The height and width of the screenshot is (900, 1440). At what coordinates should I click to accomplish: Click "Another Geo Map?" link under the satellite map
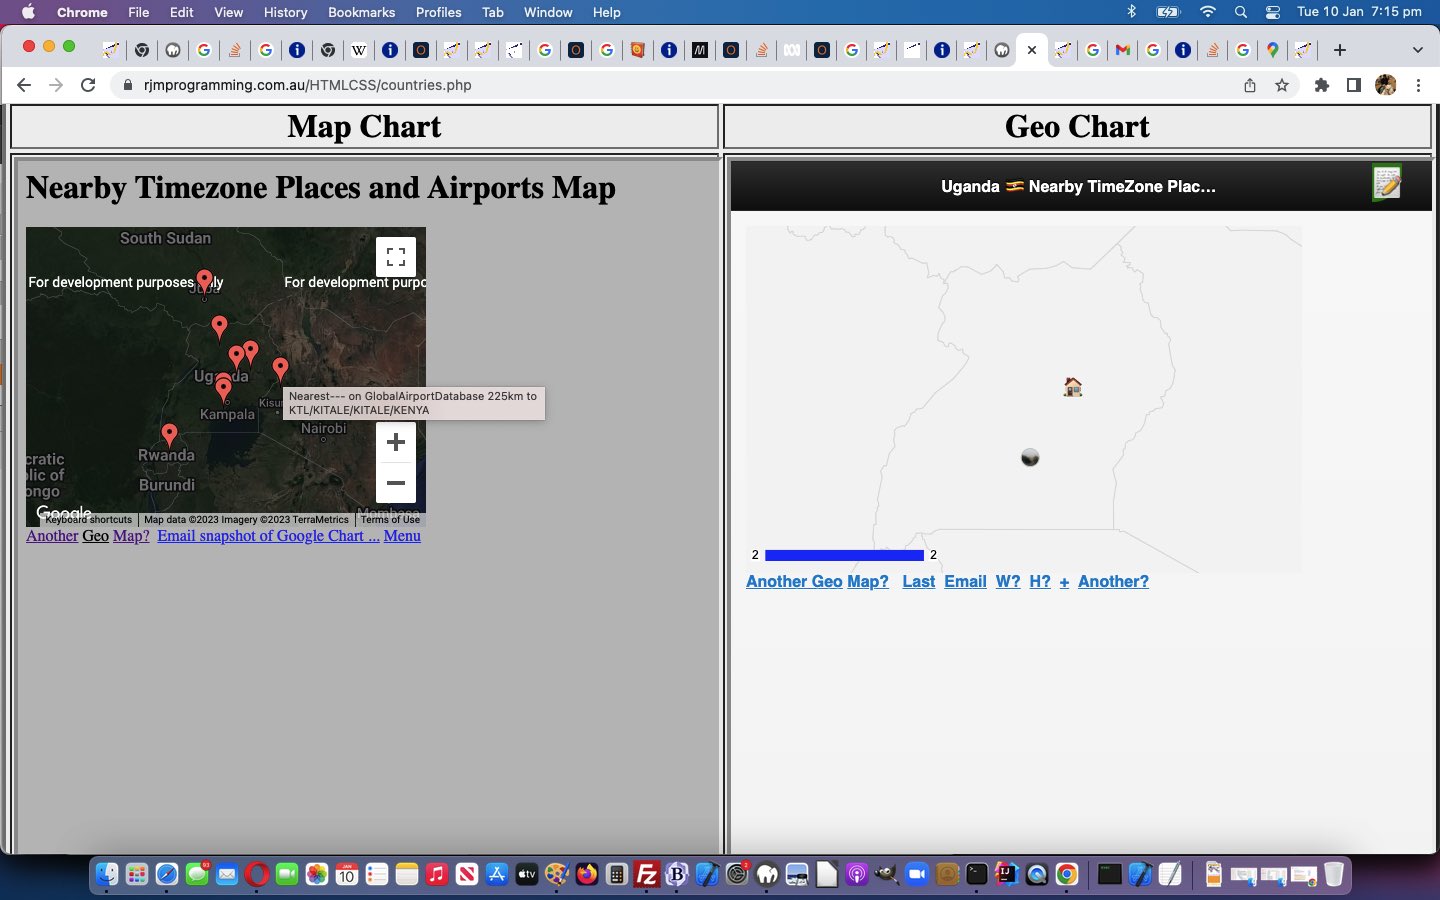click(x=87, y=536)
